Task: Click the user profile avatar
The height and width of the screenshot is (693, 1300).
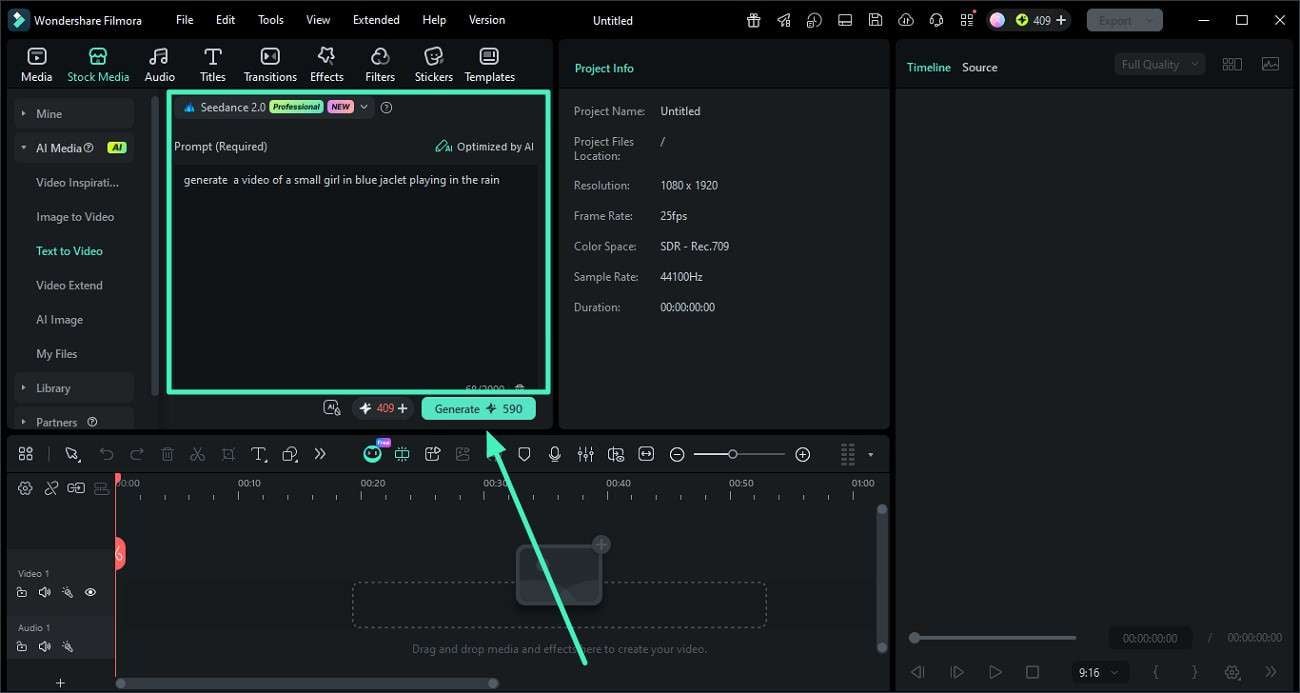Action: coord(997,20)
